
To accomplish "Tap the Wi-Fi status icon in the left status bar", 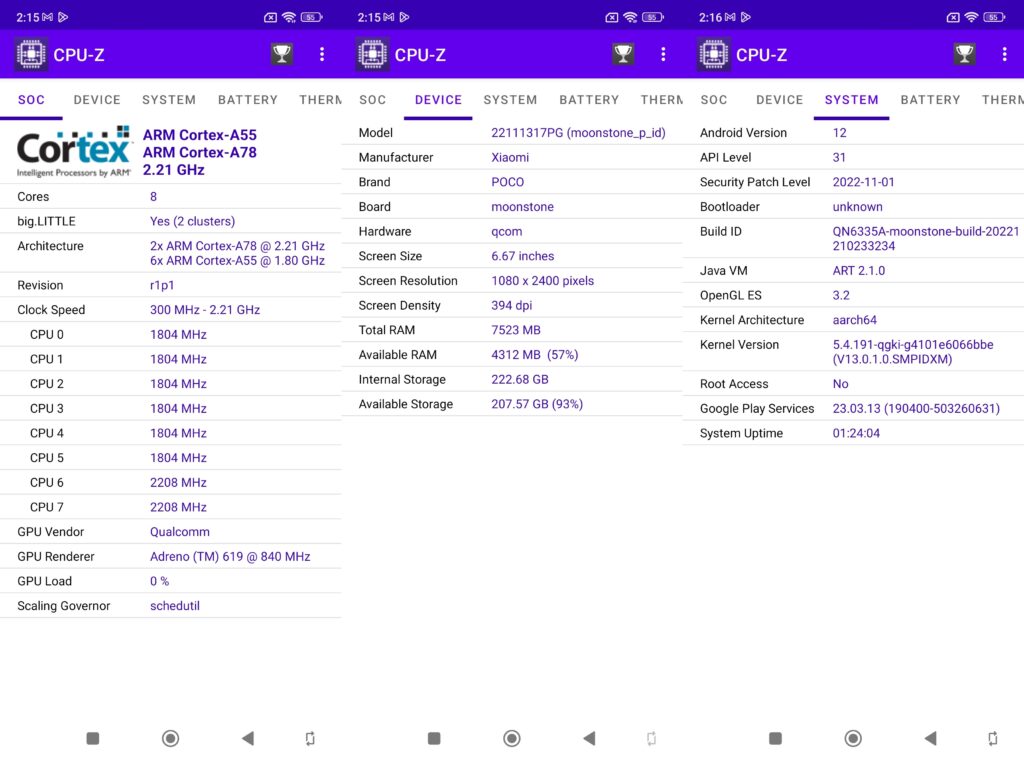I will click(289, 17).
